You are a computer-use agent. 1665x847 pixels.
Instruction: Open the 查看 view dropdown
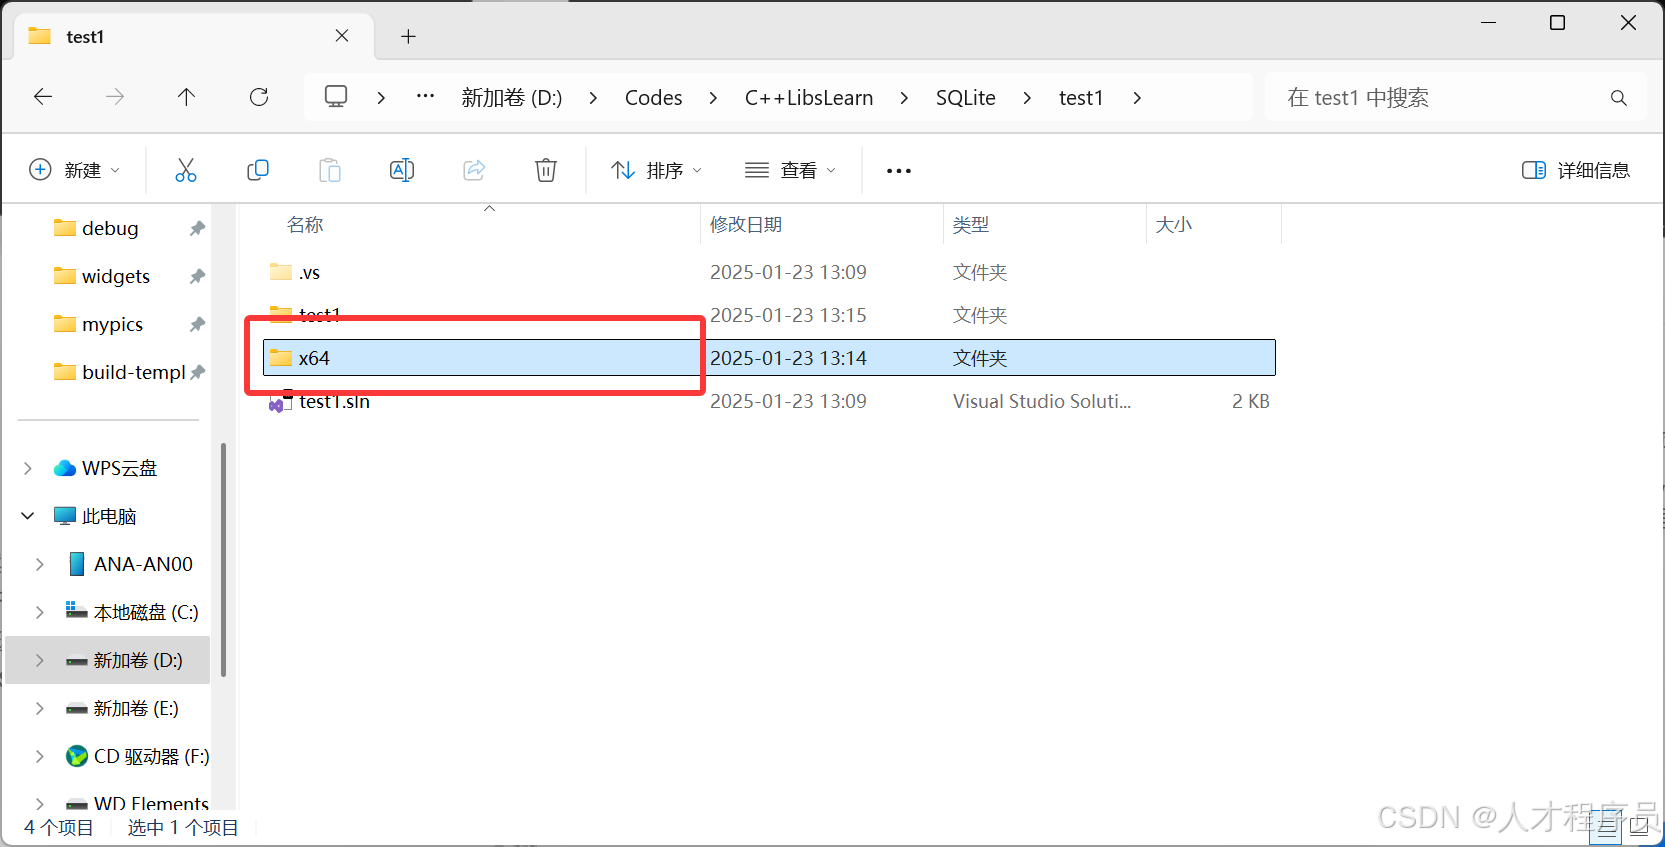pyautogui.click(x=791, y=170)
